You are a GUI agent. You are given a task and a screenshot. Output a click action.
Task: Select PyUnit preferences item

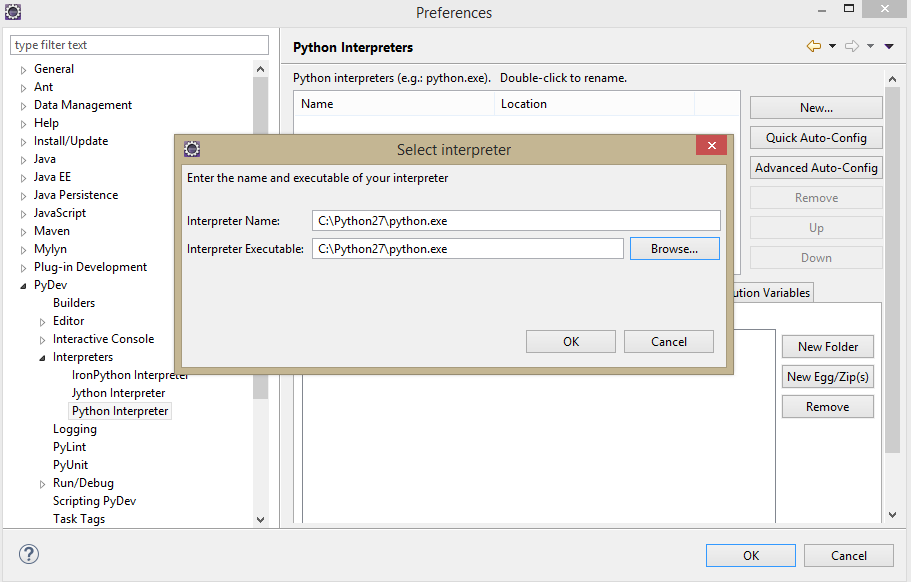point(70,465)
